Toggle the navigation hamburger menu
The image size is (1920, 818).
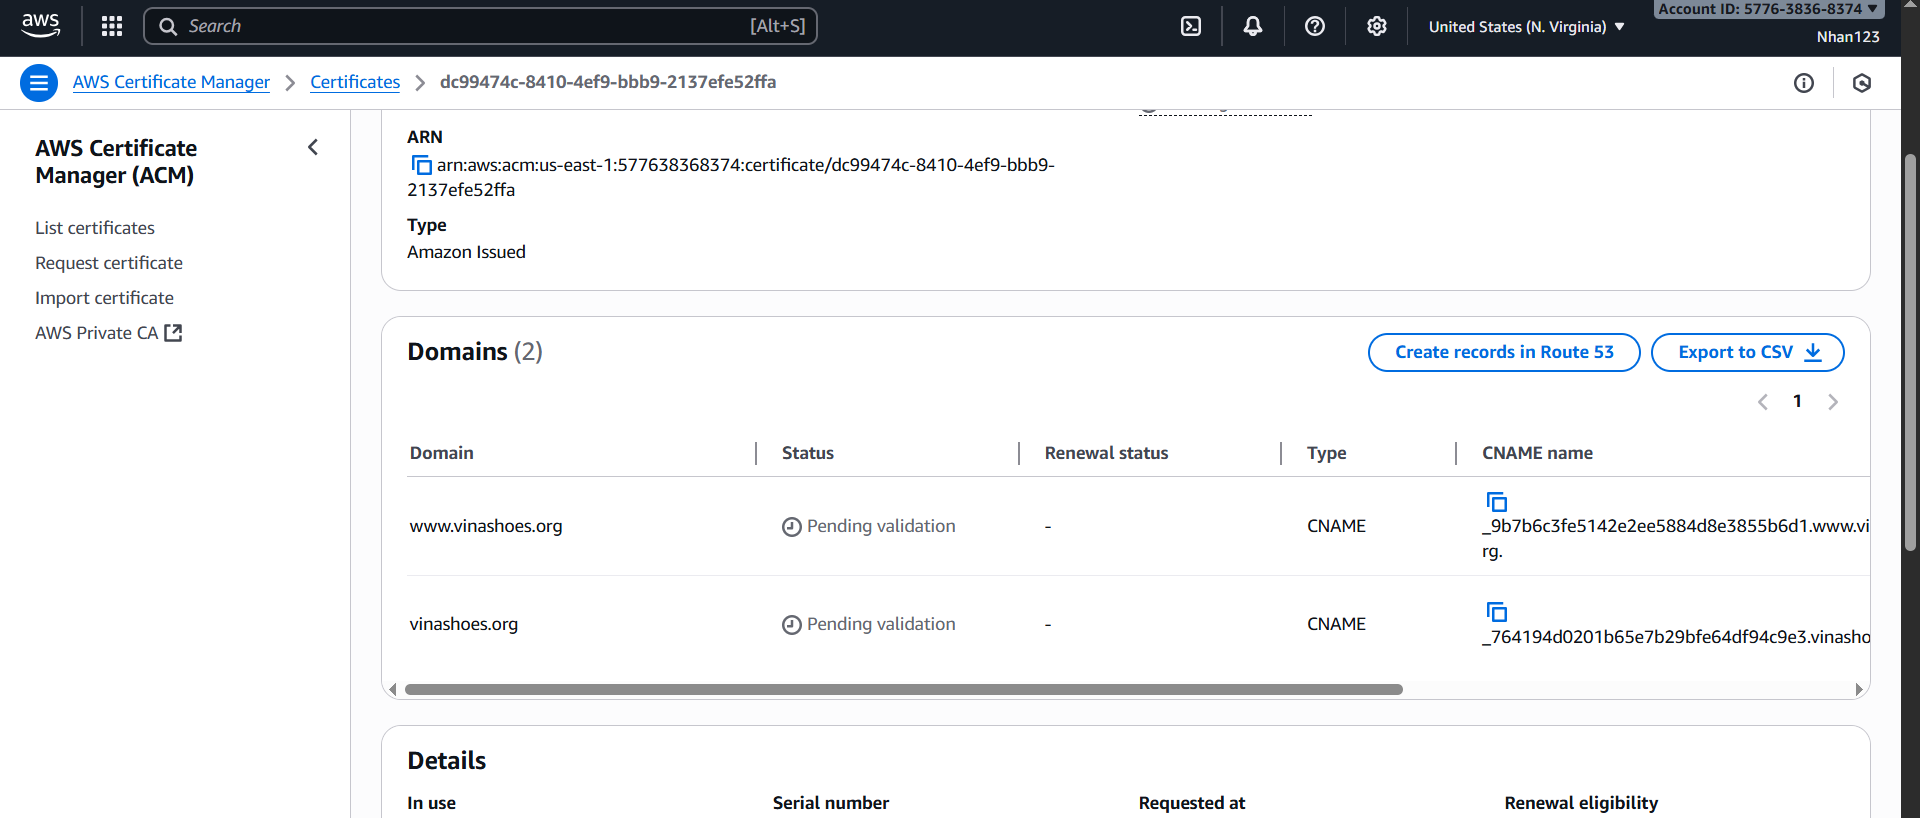[39, 83]
